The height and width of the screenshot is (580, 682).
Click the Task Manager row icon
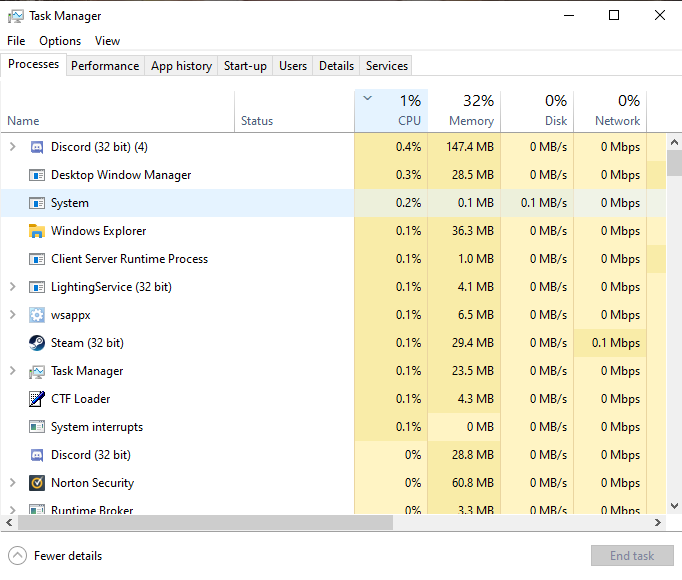pyautogui.click(x=37, y=371)
